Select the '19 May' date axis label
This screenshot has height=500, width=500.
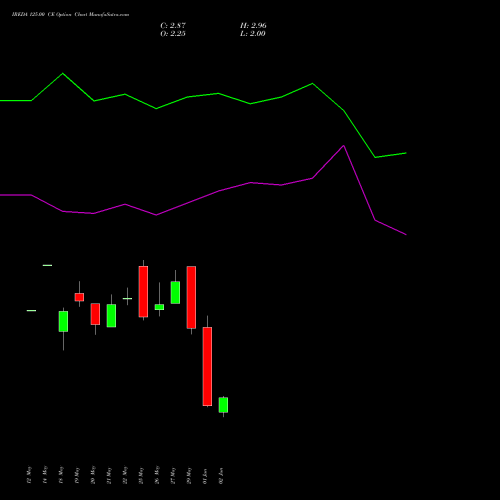(77, 475)
